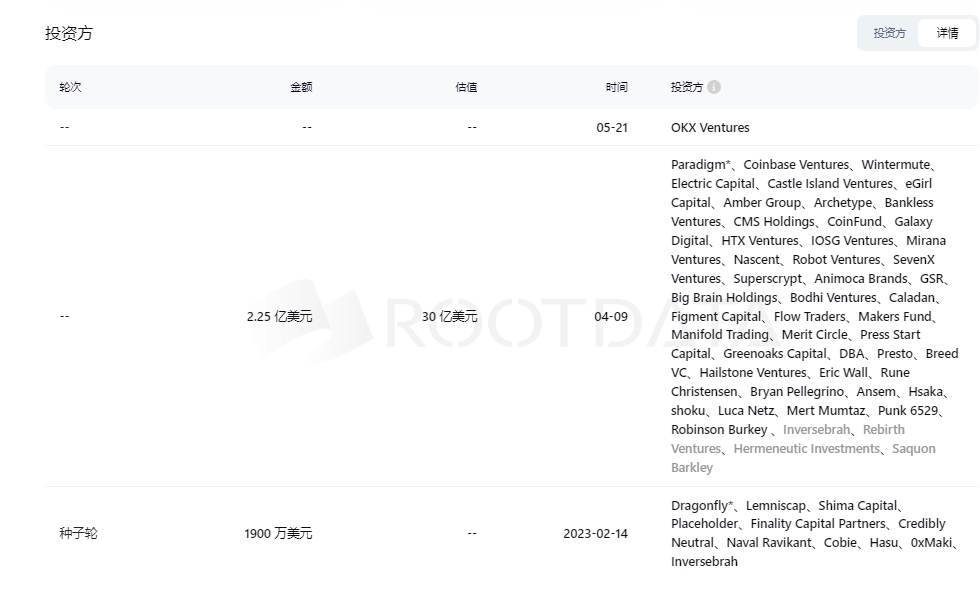Open the Eric Wall investor link
The width and height of the screenshot is (980, 590).
[x=844, y=372]
